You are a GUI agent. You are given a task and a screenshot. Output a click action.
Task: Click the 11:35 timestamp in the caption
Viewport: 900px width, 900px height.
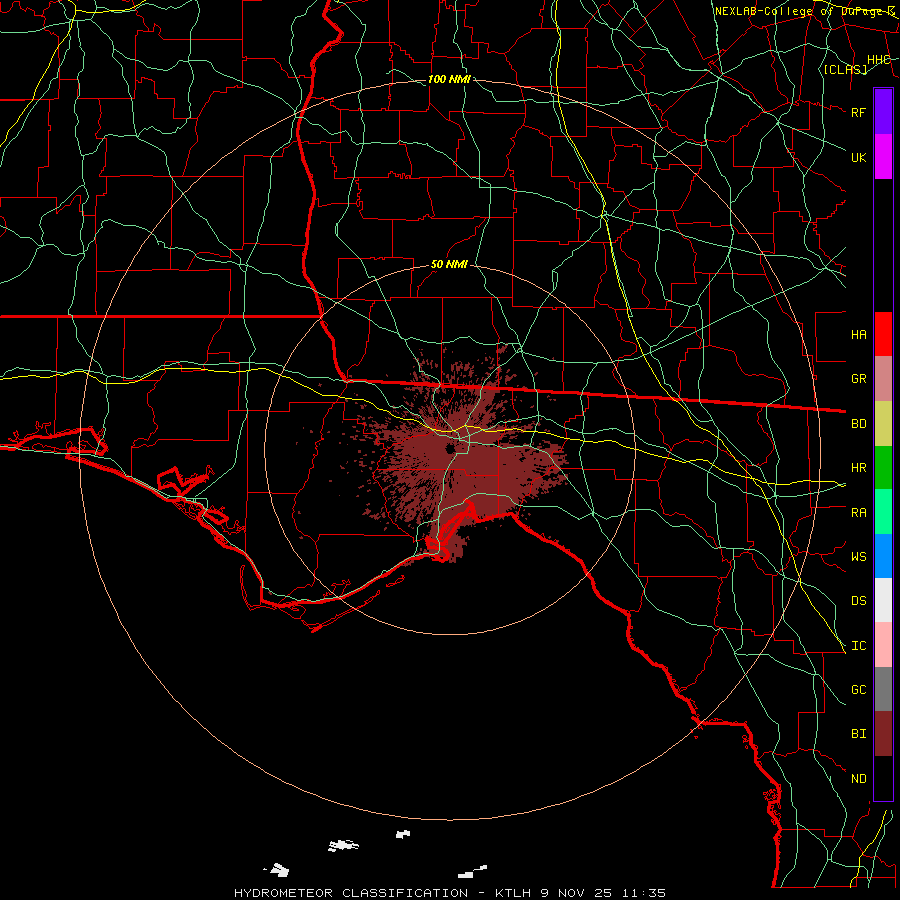point(644,893)
